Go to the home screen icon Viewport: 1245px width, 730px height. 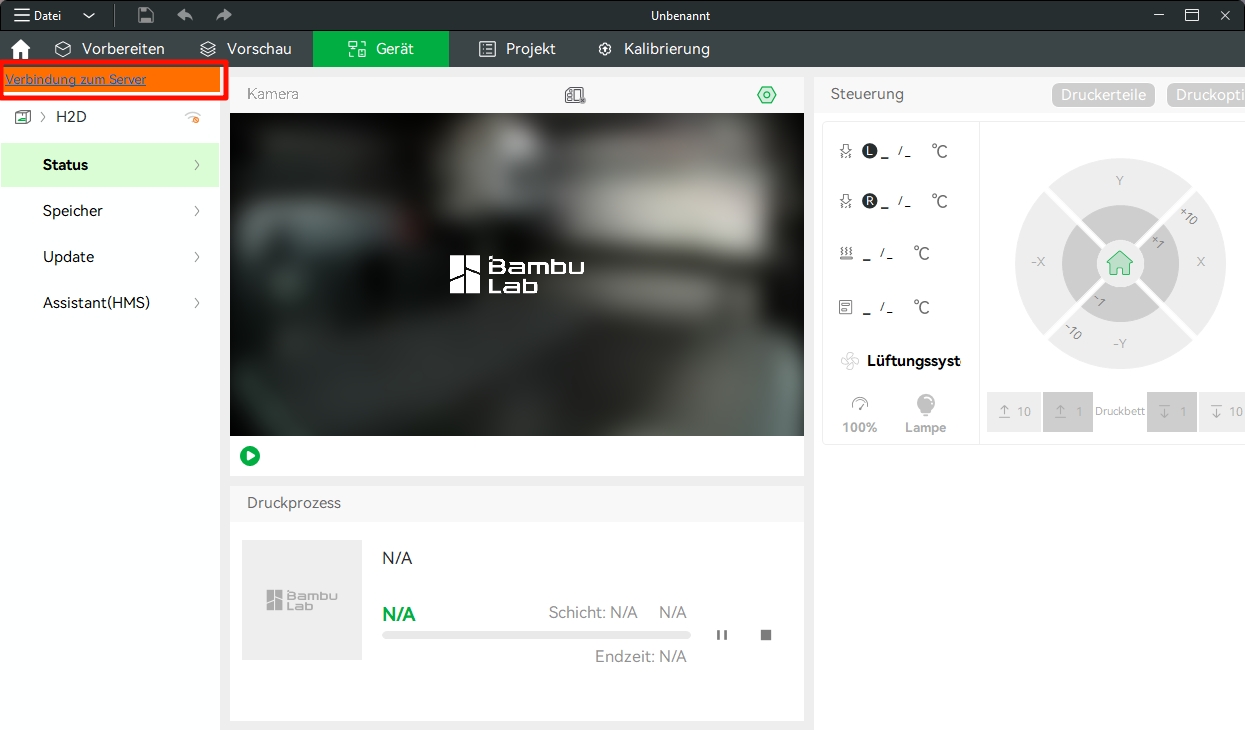click(x=20, y=49)
